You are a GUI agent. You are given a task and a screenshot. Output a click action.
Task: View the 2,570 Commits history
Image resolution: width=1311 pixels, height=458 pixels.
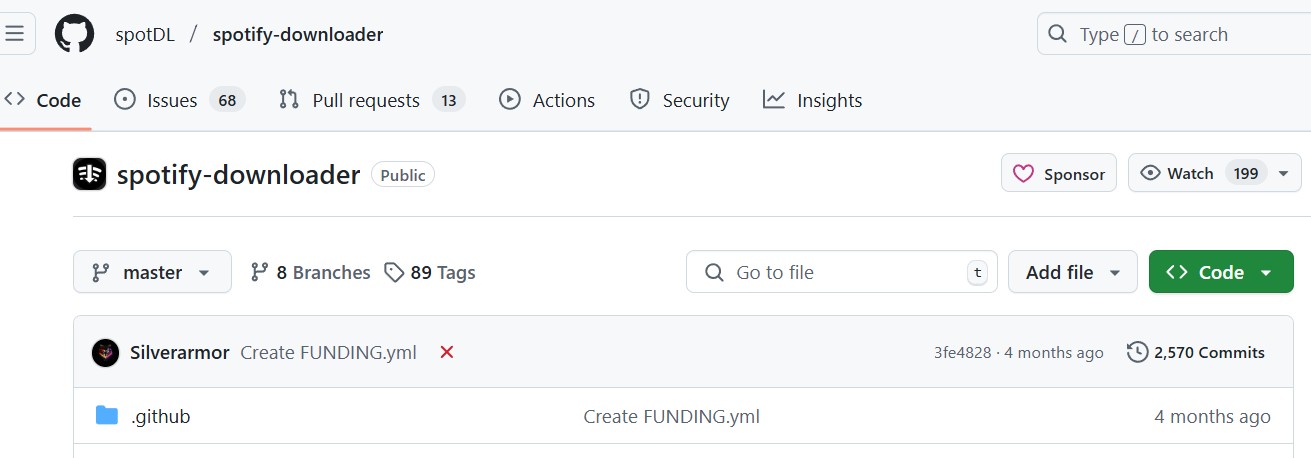point(1196,352)
